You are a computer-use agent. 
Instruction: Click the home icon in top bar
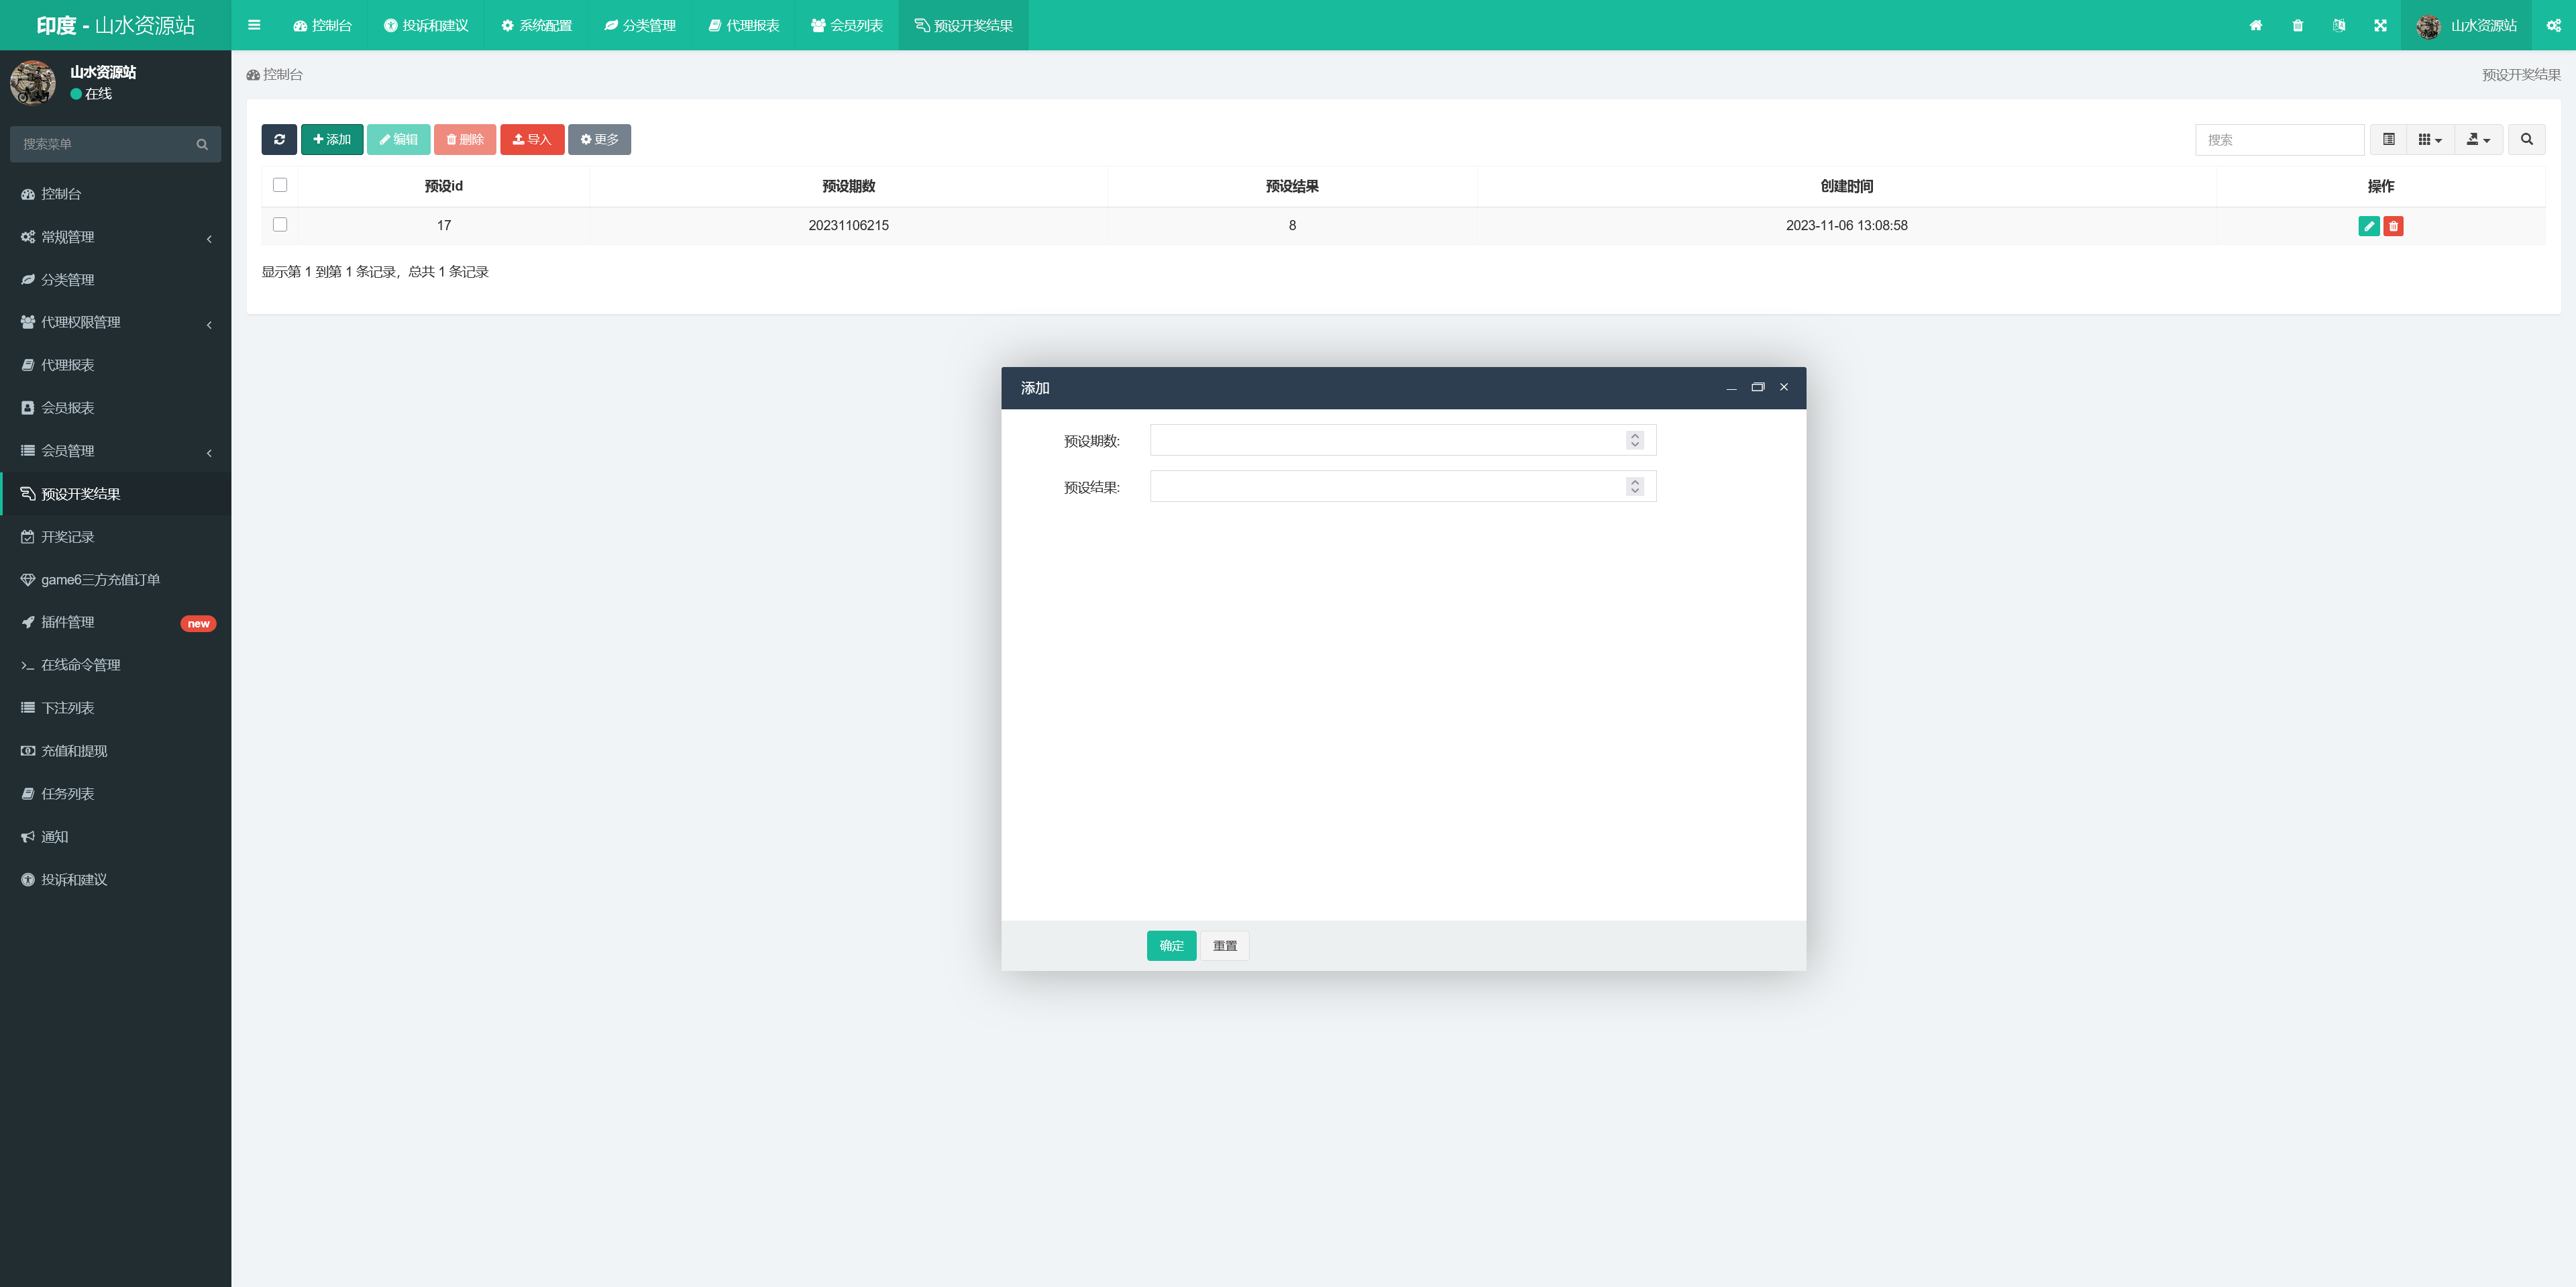[x=2256, y=25]
